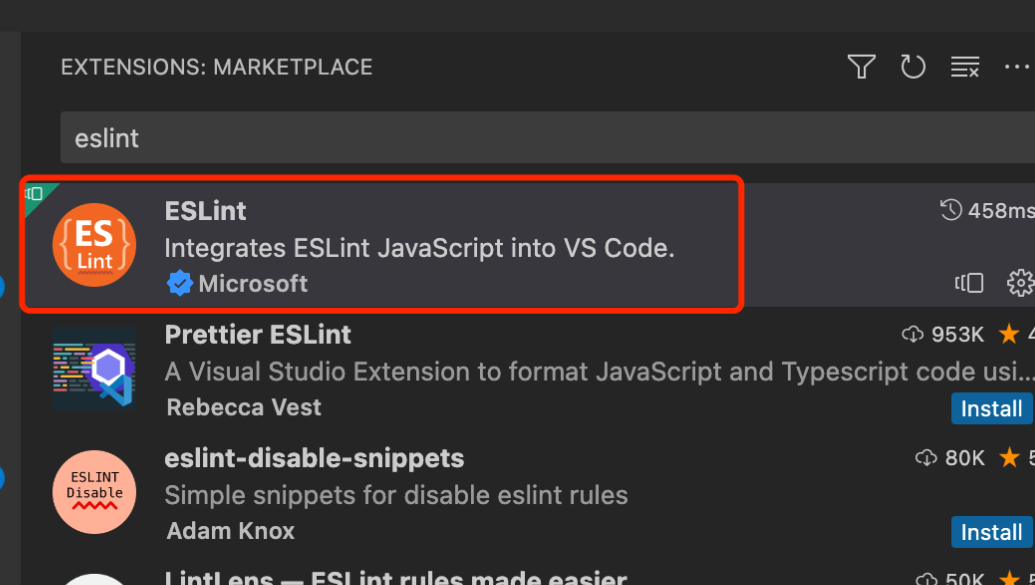Open ESLint's manage gear icon

click(1020, 283)
